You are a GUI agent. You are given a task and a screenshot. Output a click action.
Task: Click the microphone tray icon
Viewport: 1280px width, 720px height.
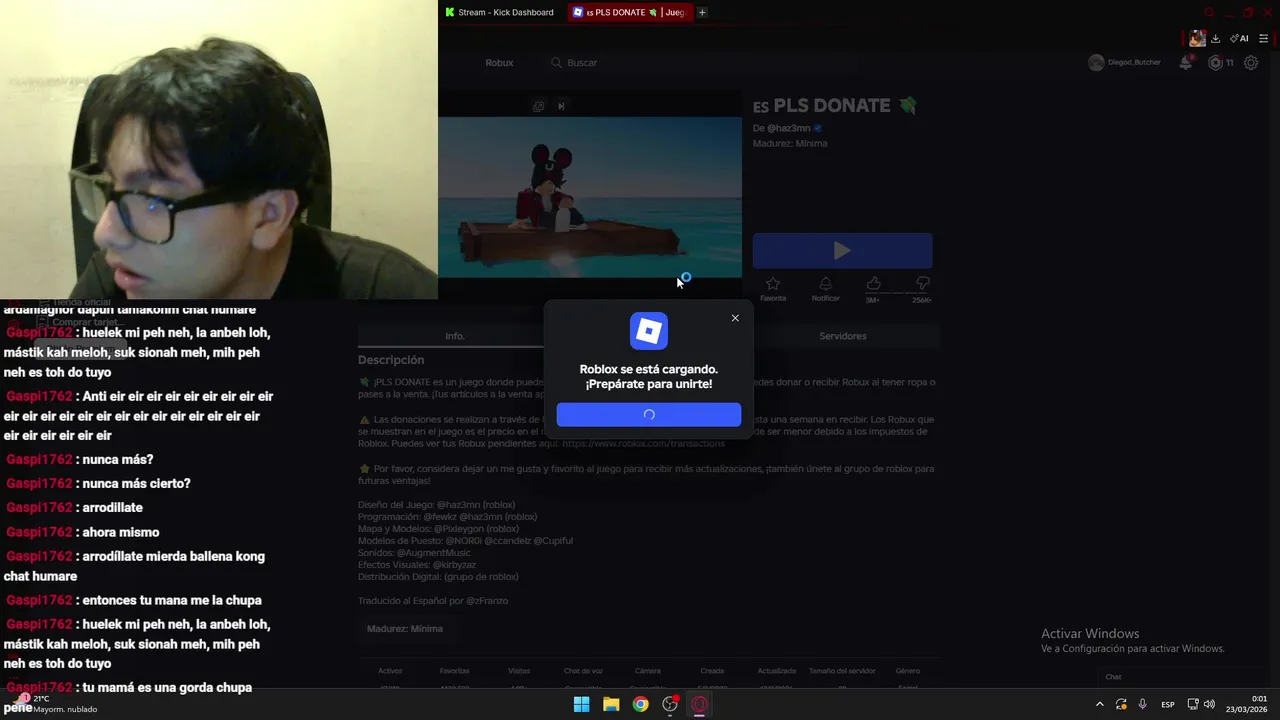pos(1142,705)
